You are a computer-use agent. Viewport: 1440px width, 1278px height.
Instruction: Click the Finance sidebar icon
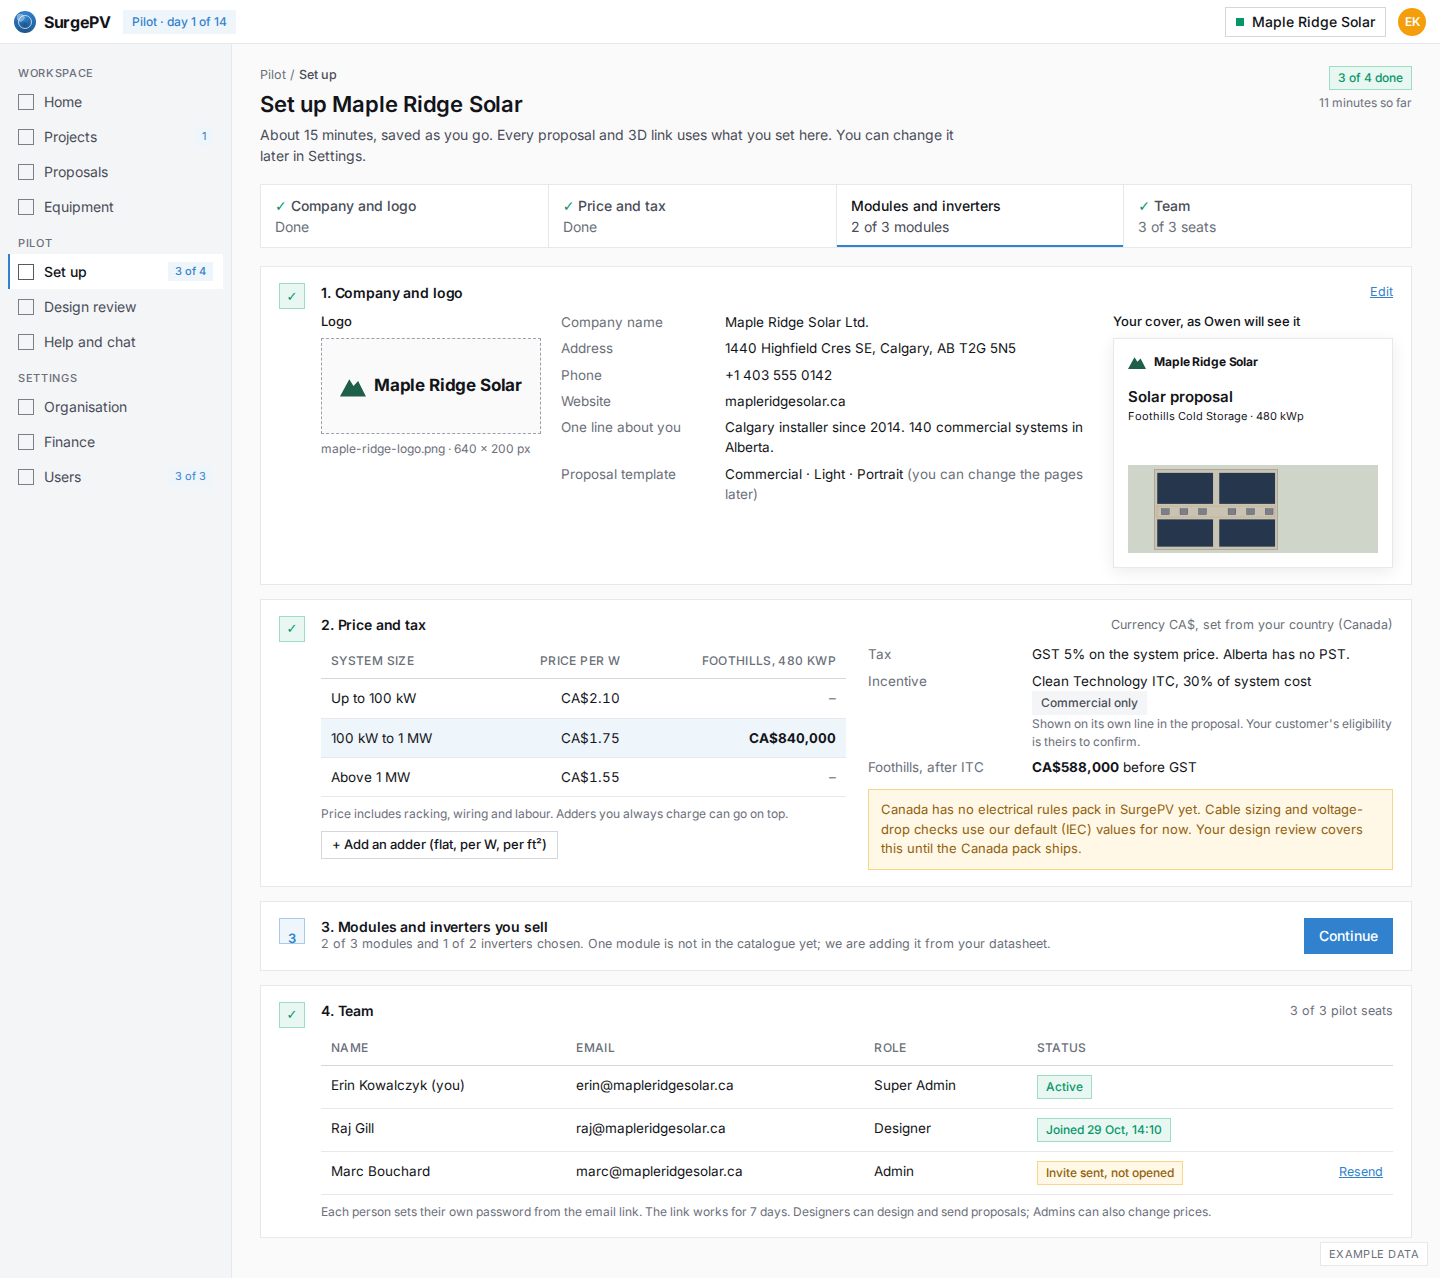[26, 442]
